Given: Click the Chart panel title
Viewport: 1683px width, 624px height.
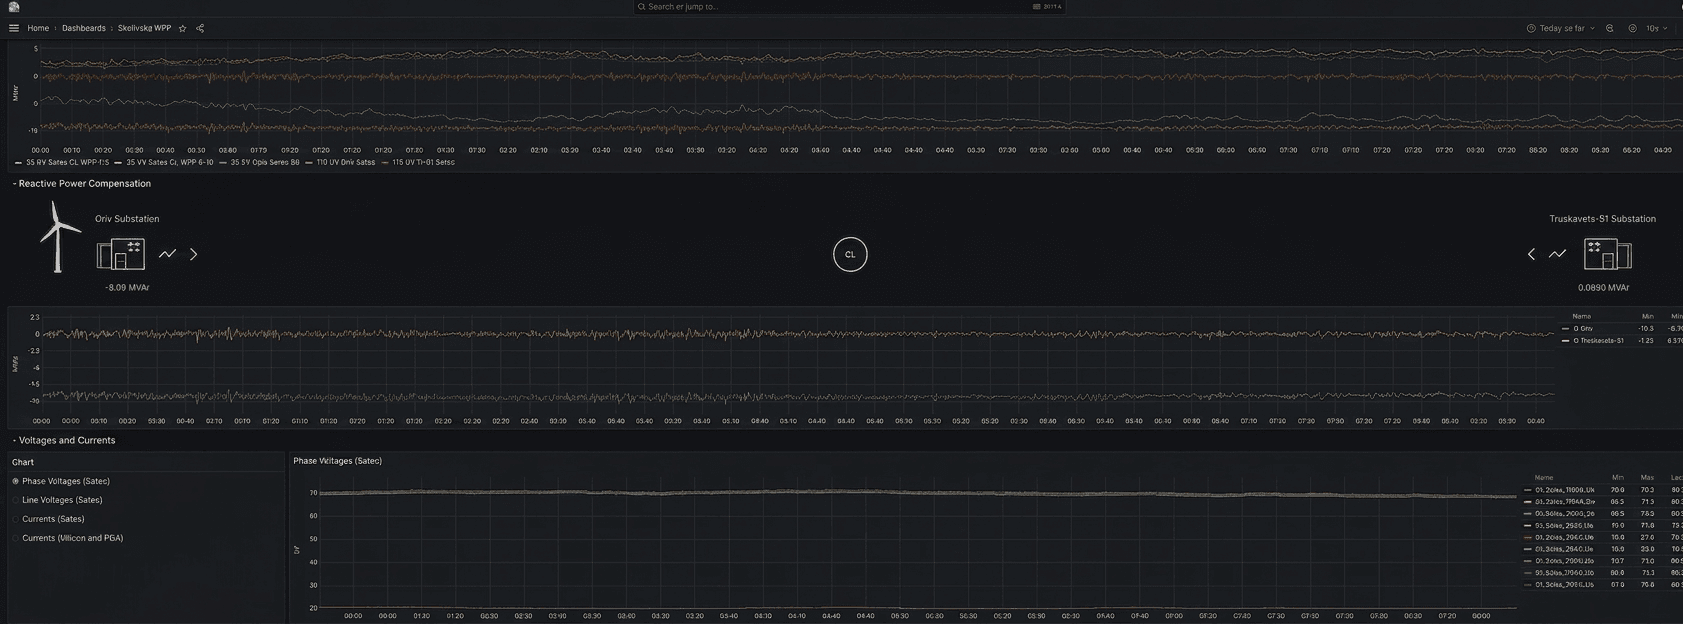Looking at the screenshot, I should (23, 462).
